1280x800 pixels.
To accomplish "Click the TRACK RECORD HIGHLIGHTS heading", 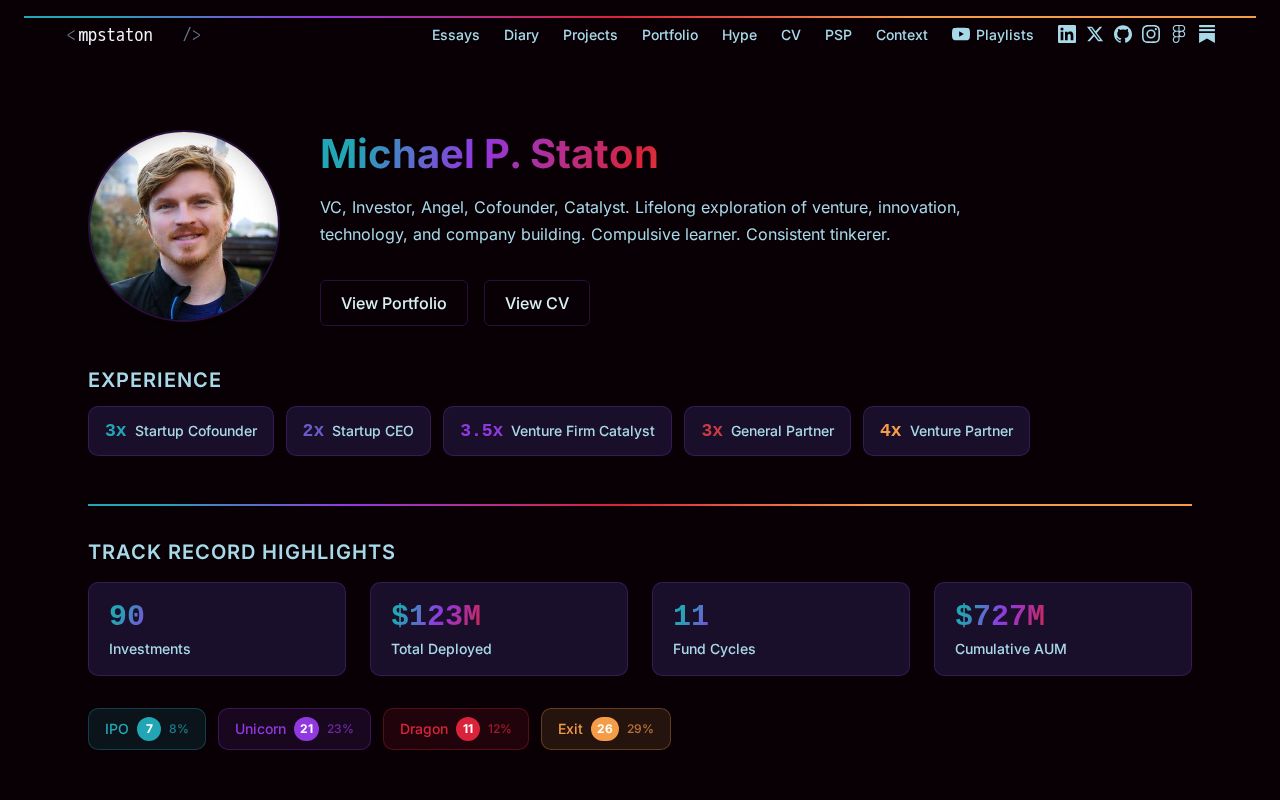I will coord(242,552).
